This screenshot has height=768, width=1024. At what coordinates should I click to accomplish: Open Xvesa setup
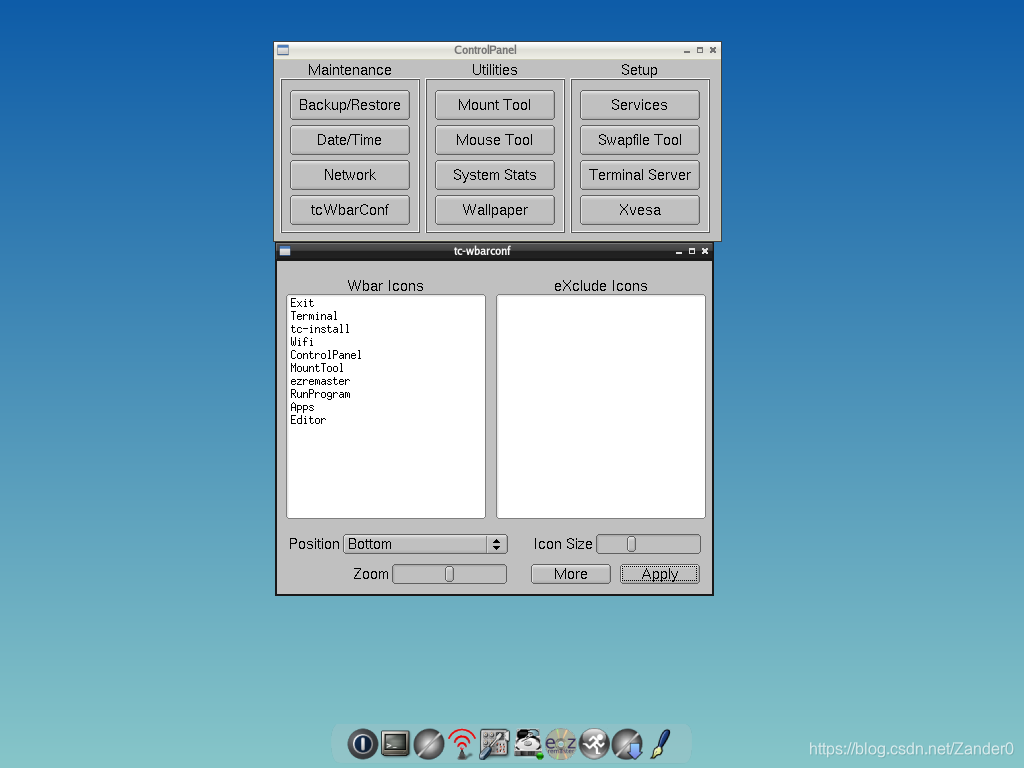pos(639,210)
